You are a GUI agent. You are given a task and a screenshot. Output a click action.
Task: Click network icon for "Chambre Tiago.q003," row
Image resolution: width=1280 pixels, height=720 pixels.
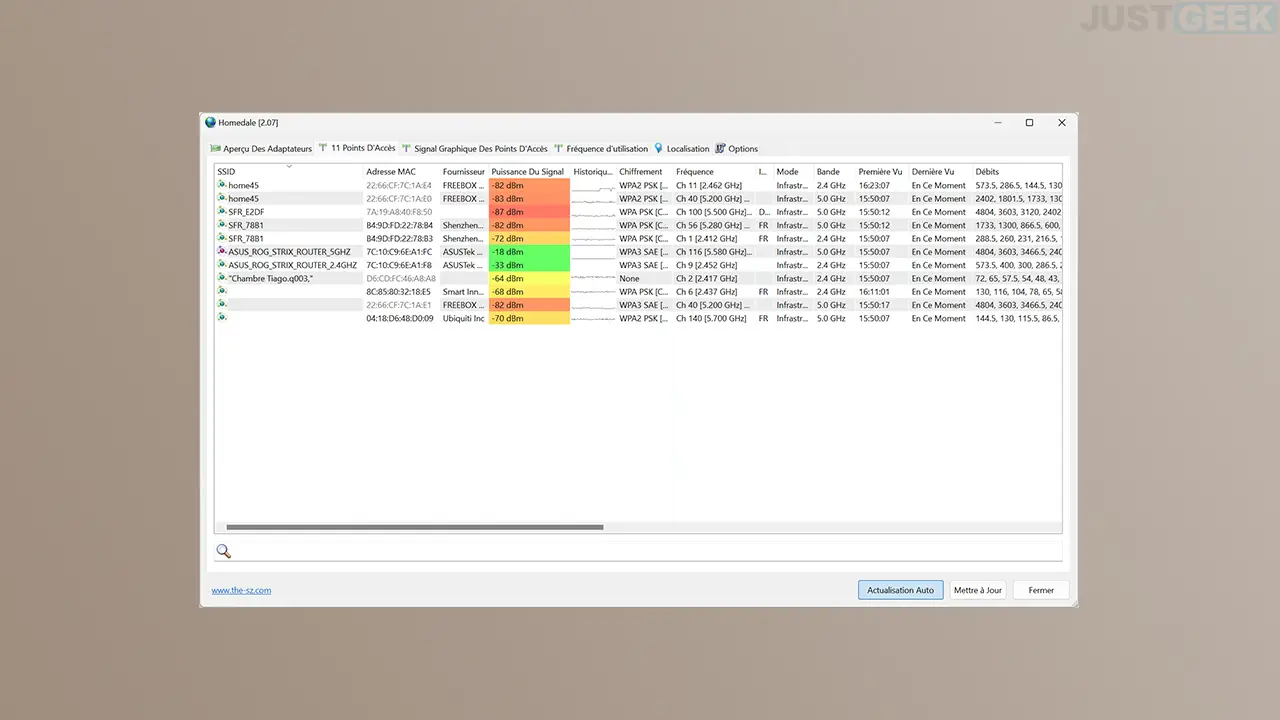coord(222,278)
